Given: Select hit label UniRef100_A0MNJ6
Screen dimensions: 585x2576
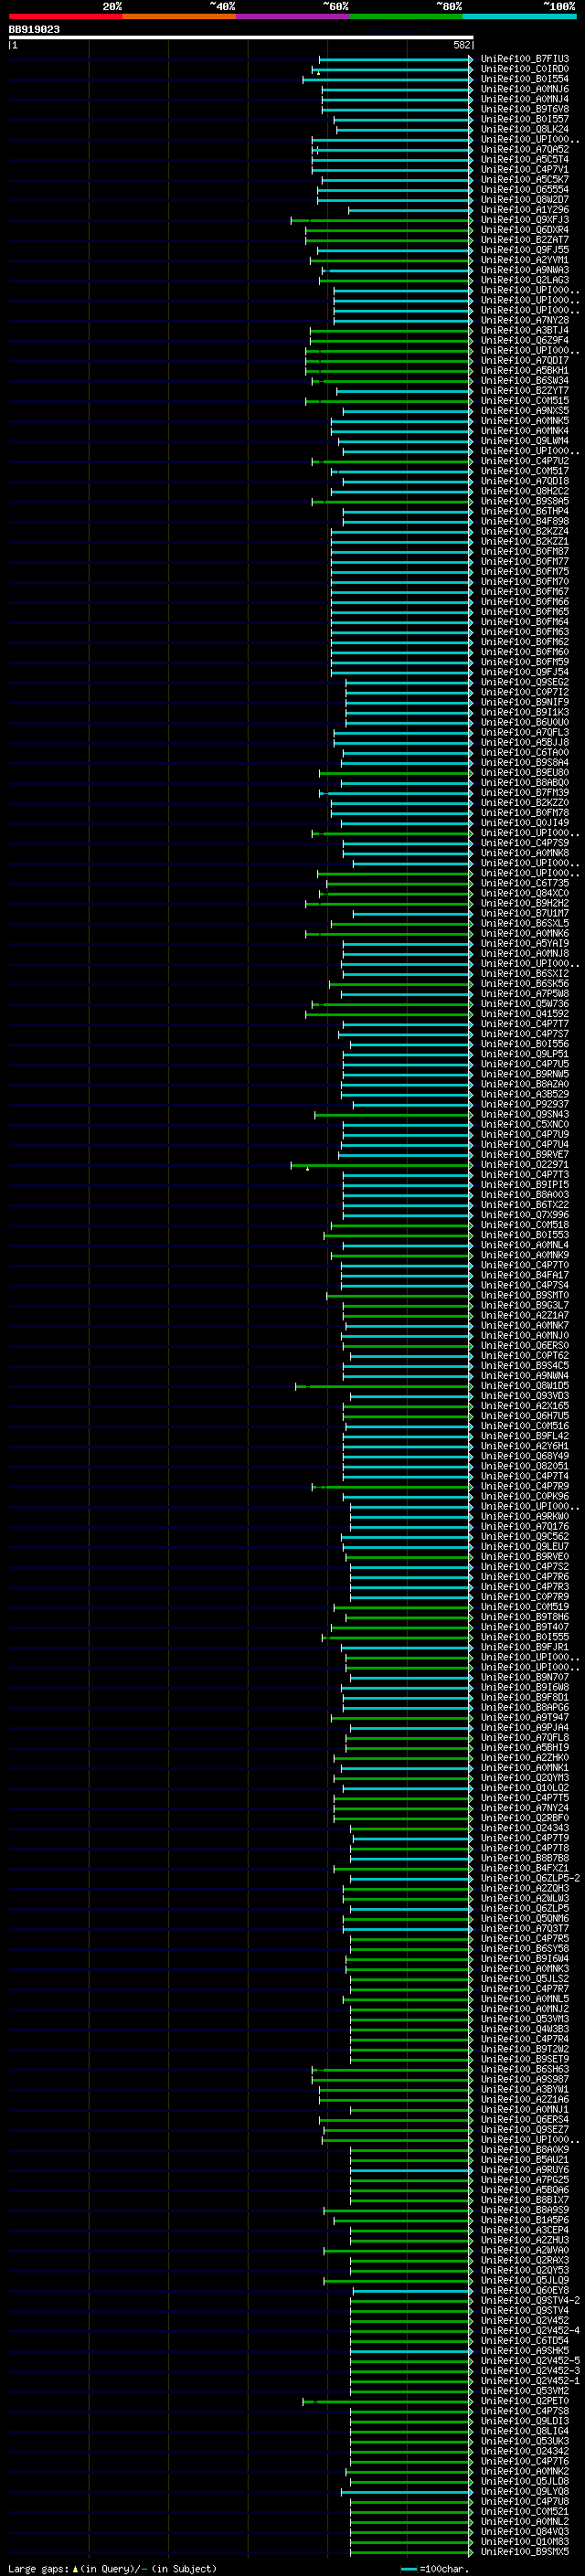Looking at the screenshot, I should click(x=525, y=89).
